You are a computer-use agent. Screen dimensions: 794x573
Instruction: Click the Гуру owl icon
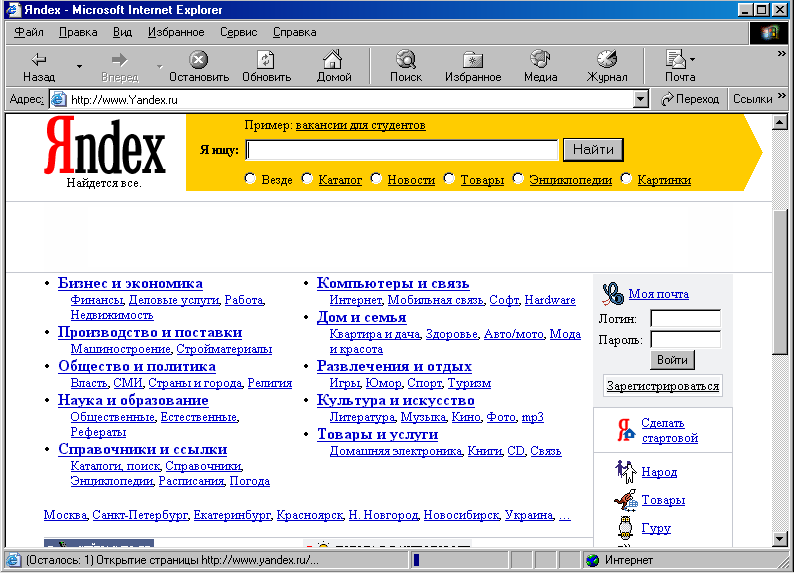[626, 527]
